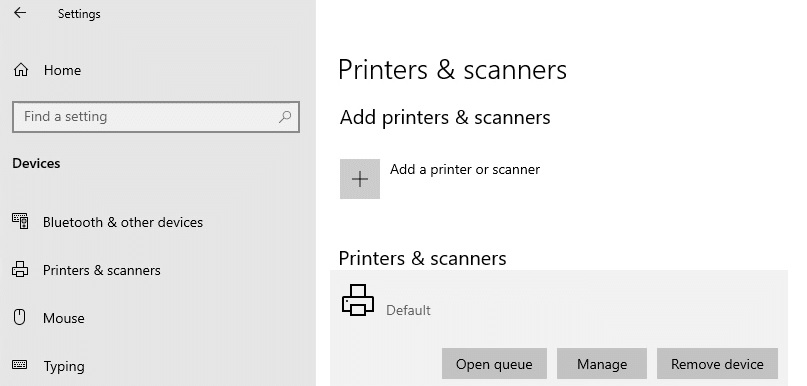The width and height of the screenshot is (807, 386).
Task: Open Bluetooth & other devices section
Action: pos(123,222)
